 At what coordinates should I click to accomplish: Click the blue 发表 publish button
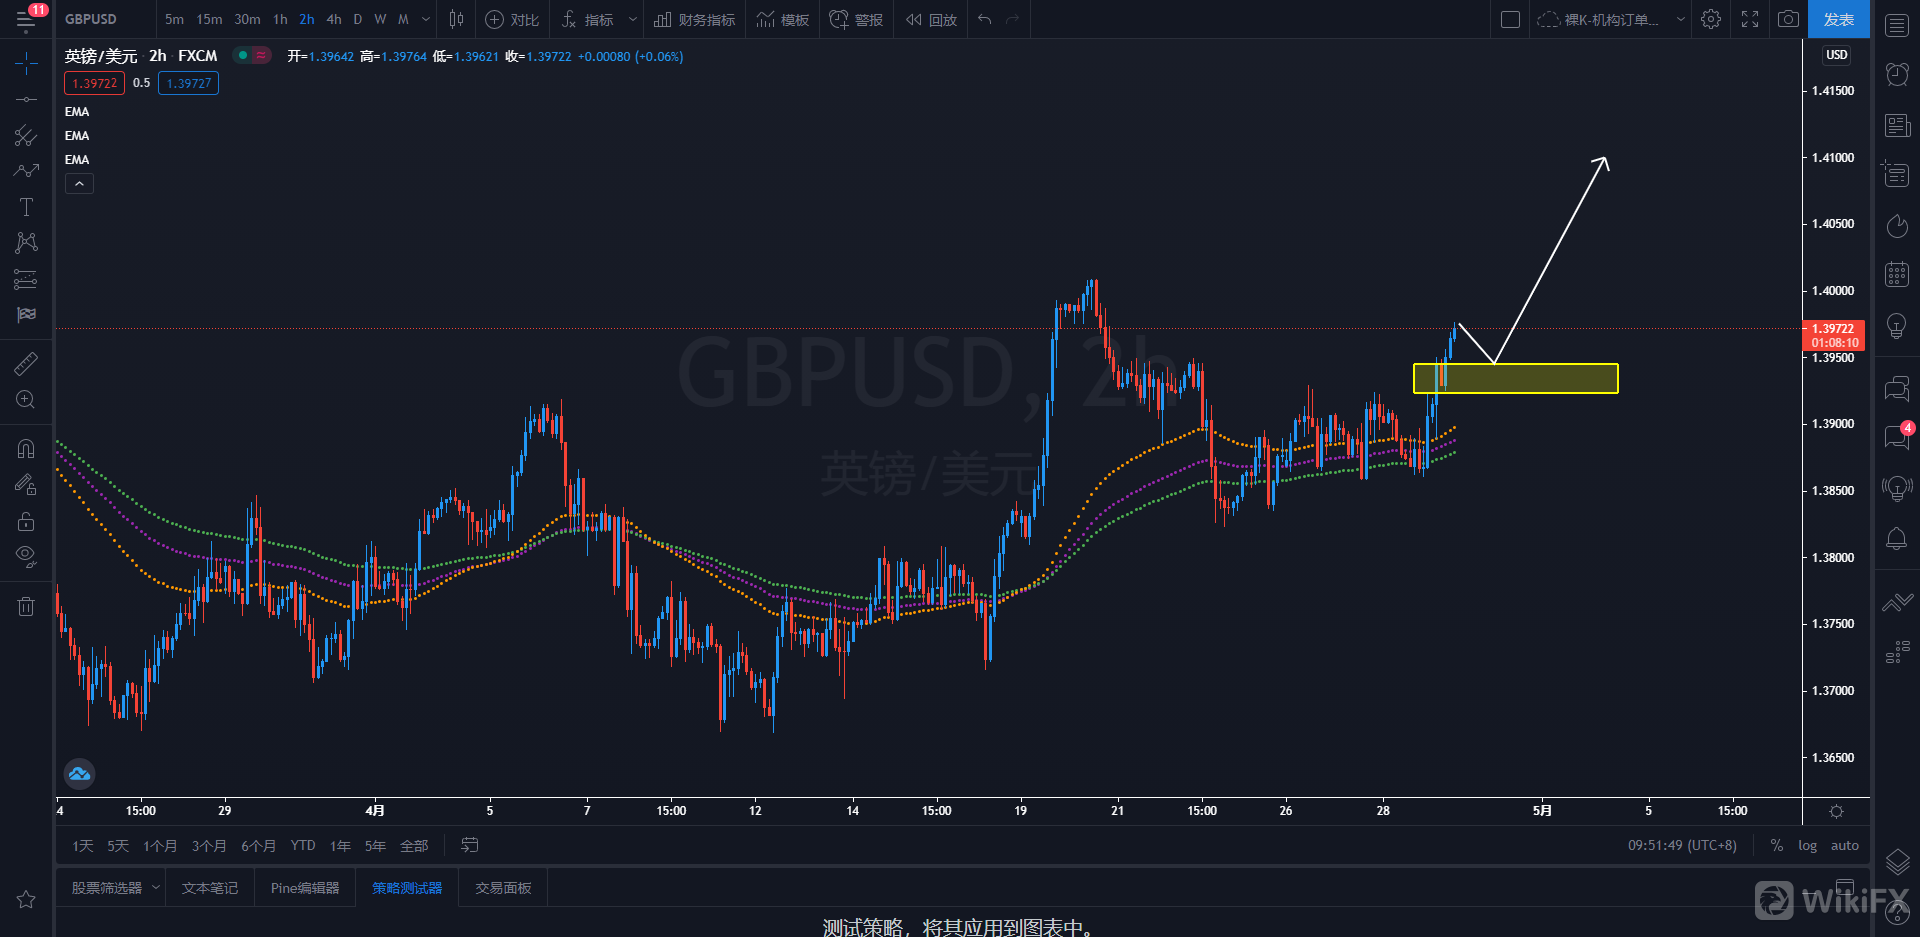point(1838,19)
